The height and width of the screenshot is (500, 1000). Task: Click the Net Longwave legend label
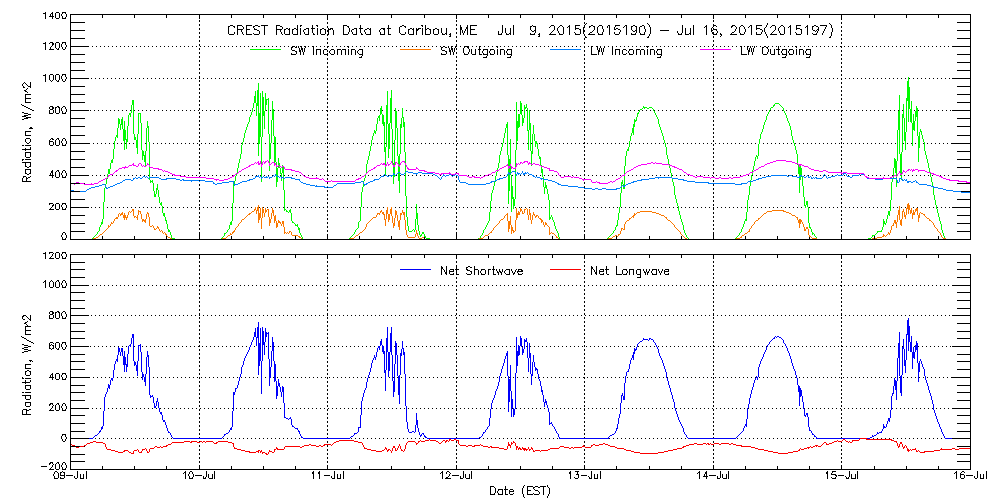pyautogui.click(x=629, y=271)
